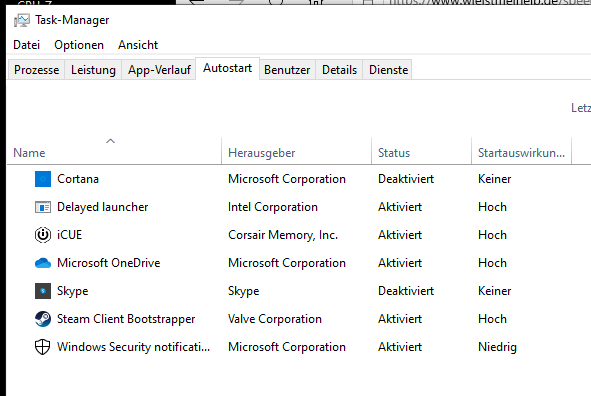Click Aktiviert status in OneDrive row
The height and width of the screenshot is (396, 591).
tap(400, 263)
